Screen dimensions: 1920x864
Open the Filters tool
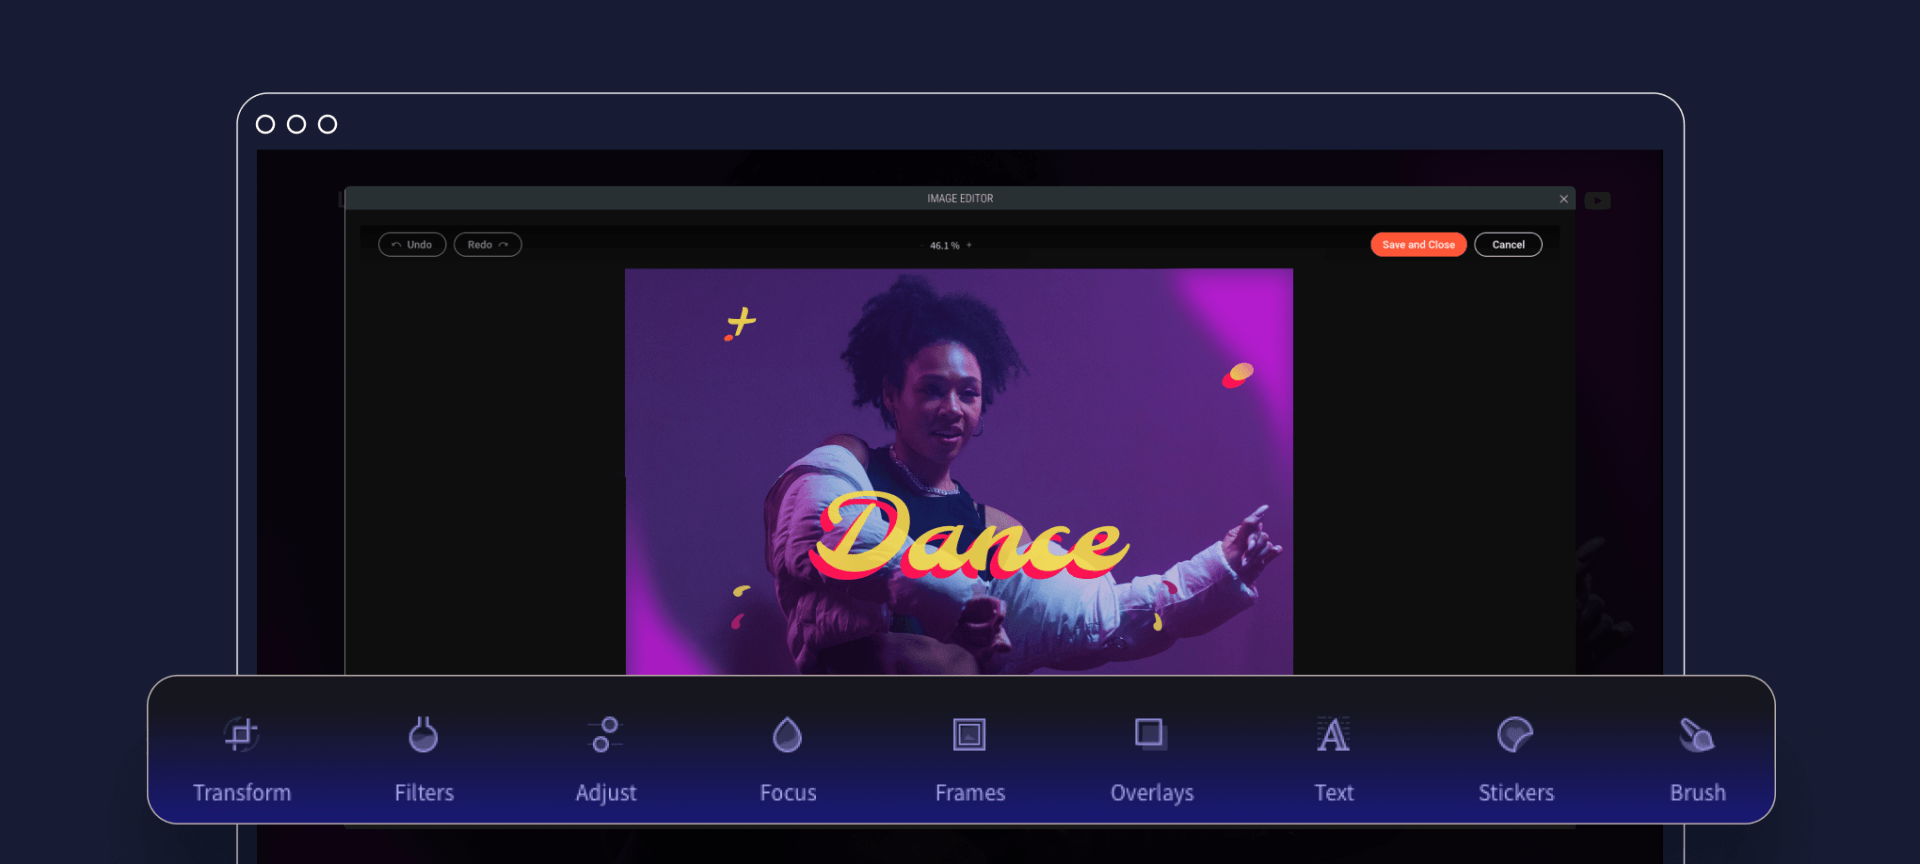click(x=424, y=758)
